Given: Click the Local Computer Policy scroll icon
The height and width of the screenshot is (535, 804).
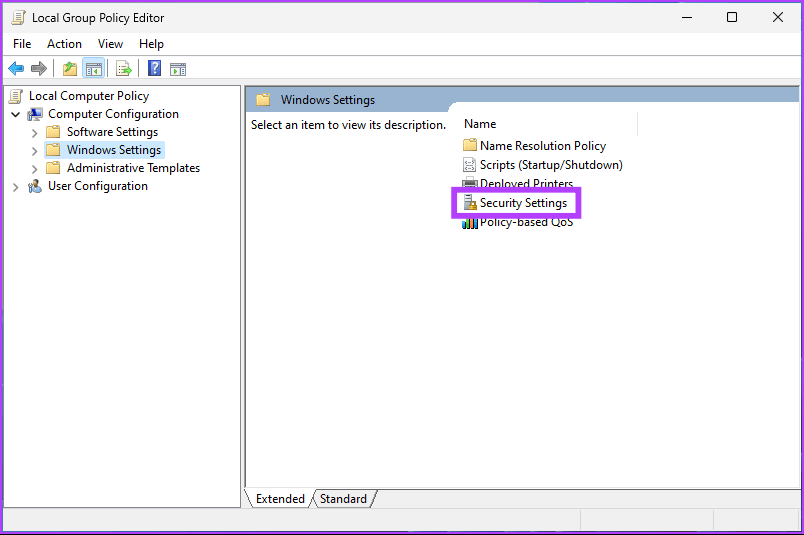Looking at the screenshot, I should (16, 96).
